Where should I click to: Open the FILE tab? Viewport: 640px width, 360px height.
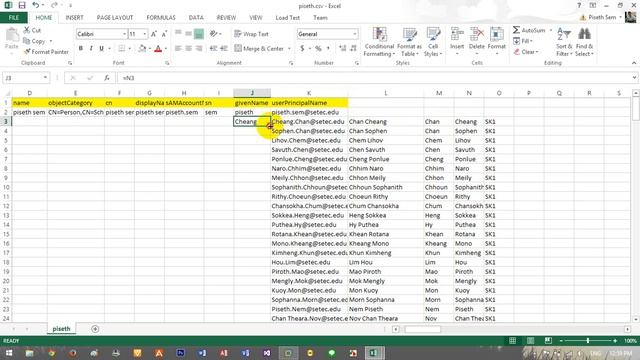[x=13, y=18]
